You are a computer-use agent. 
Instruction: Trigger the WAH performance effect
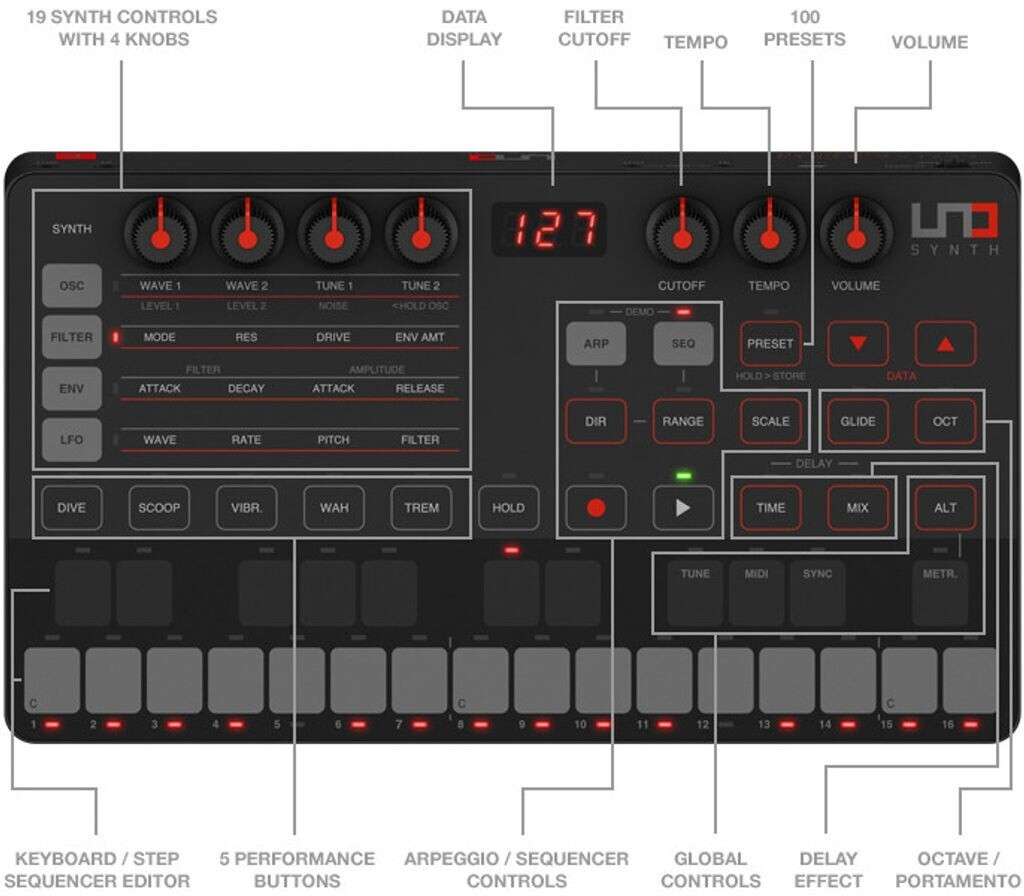point(334,507)
